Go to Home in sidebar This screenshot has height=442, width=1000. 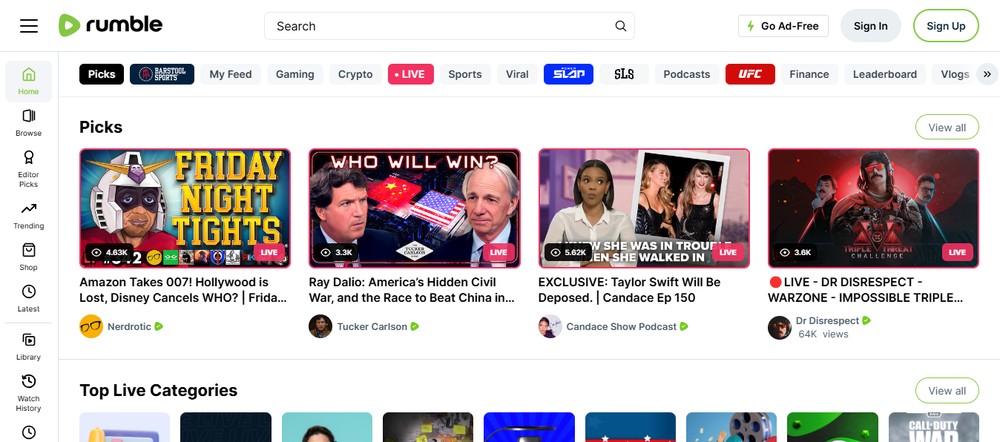[29, 81]
